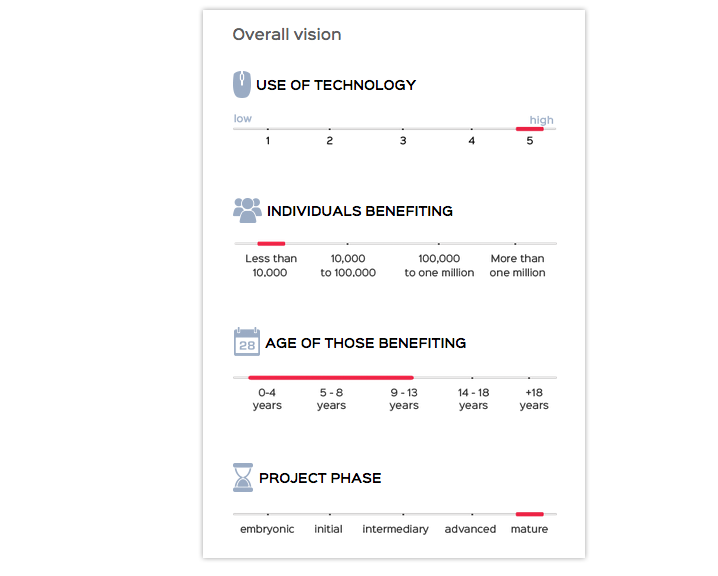Click the 'high' label on the technology scale
718x576 pixels.
coord(542,120)
